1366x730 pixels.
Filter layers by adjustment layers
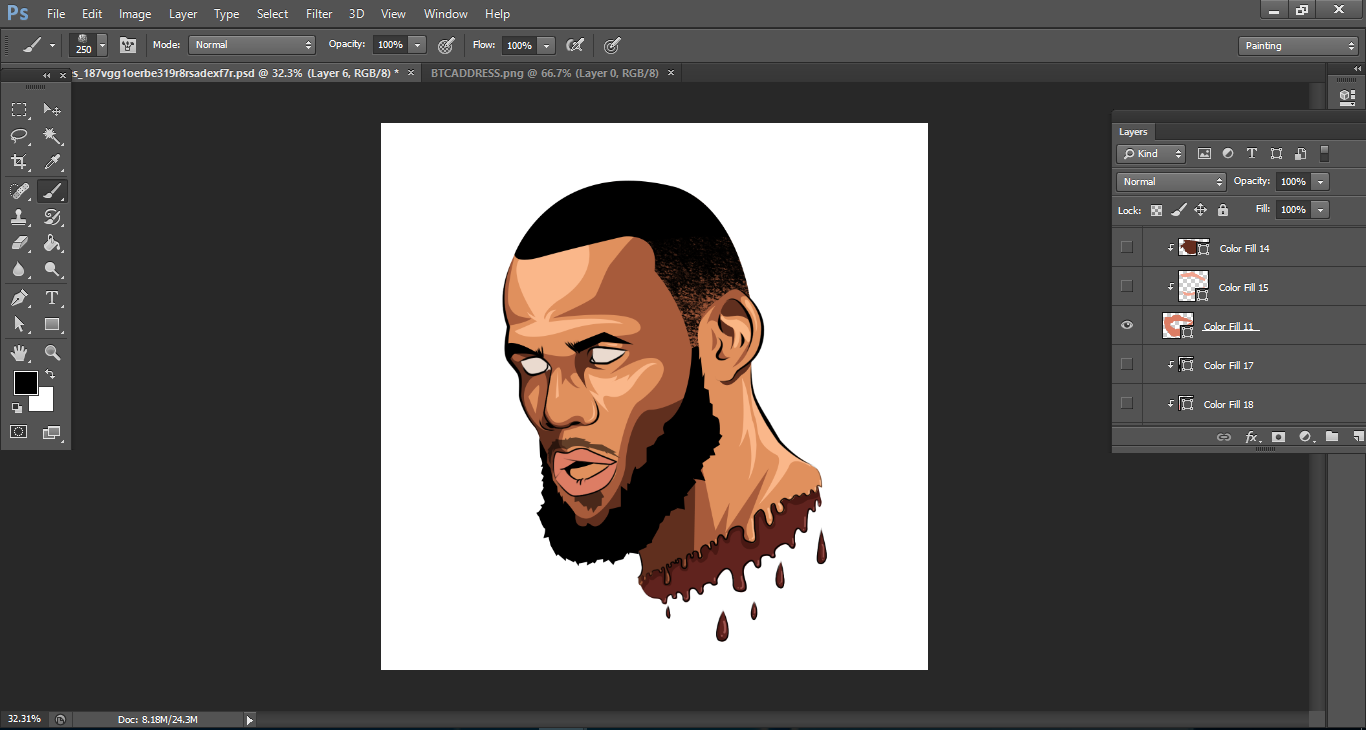coord(1228,154)
